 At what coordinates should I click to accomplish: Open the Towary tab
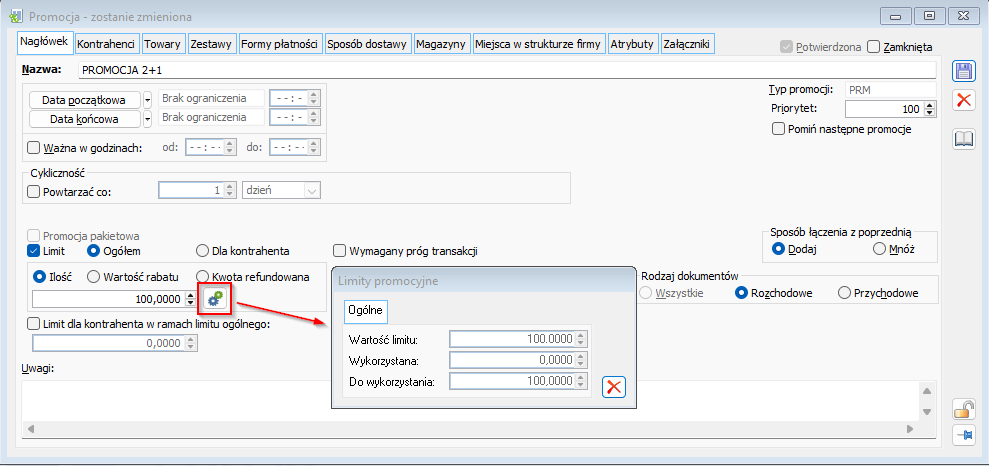[162, 44]
